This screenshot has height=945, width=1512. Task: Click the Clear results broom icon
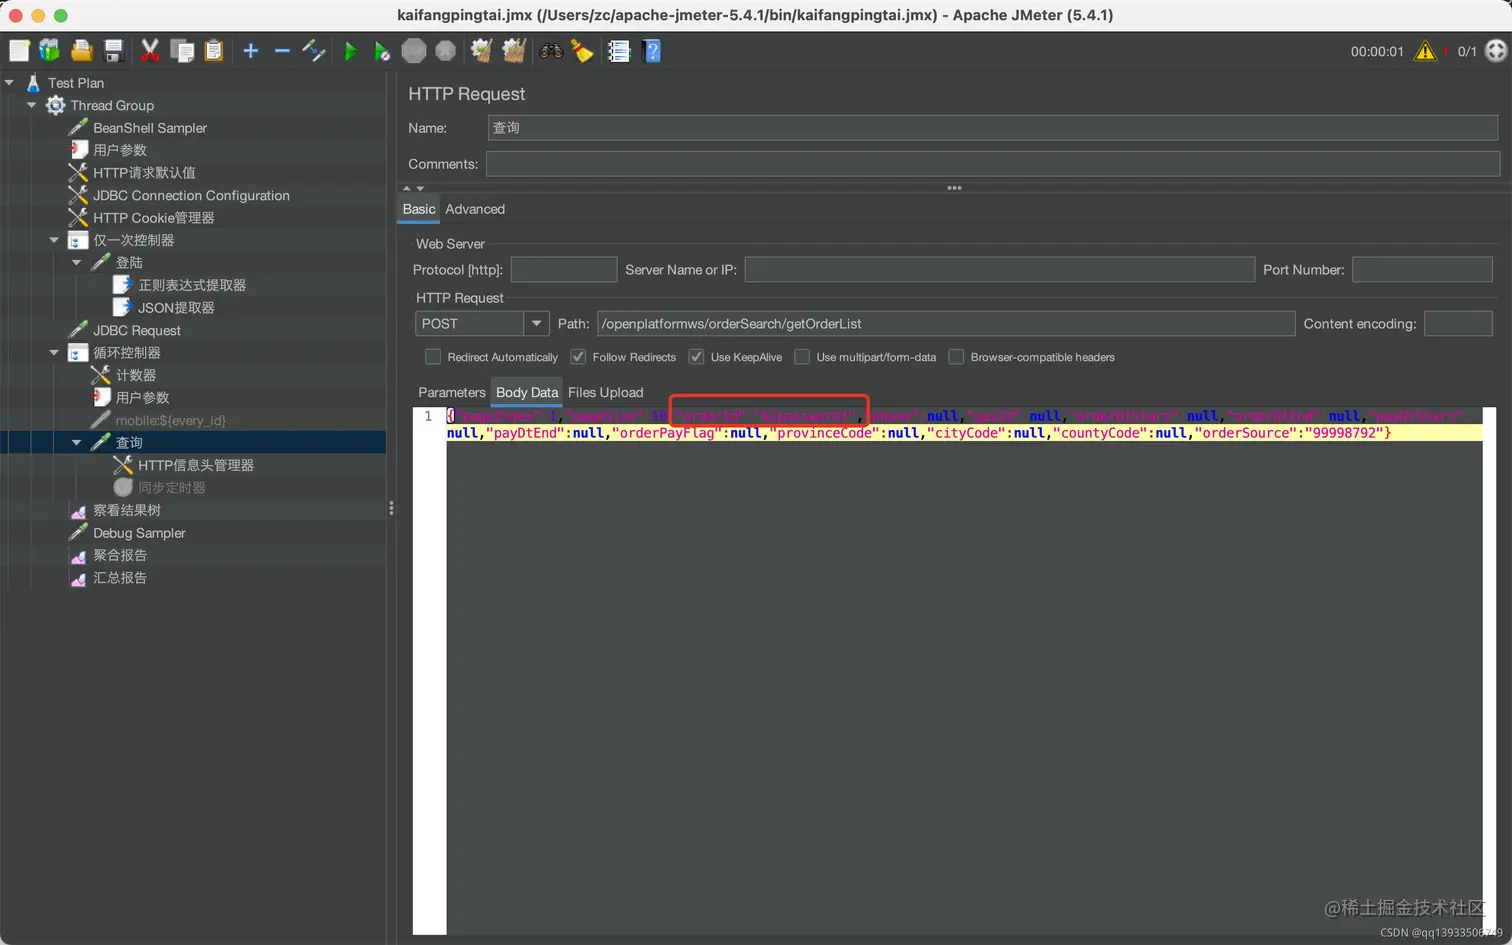[482, 51]
